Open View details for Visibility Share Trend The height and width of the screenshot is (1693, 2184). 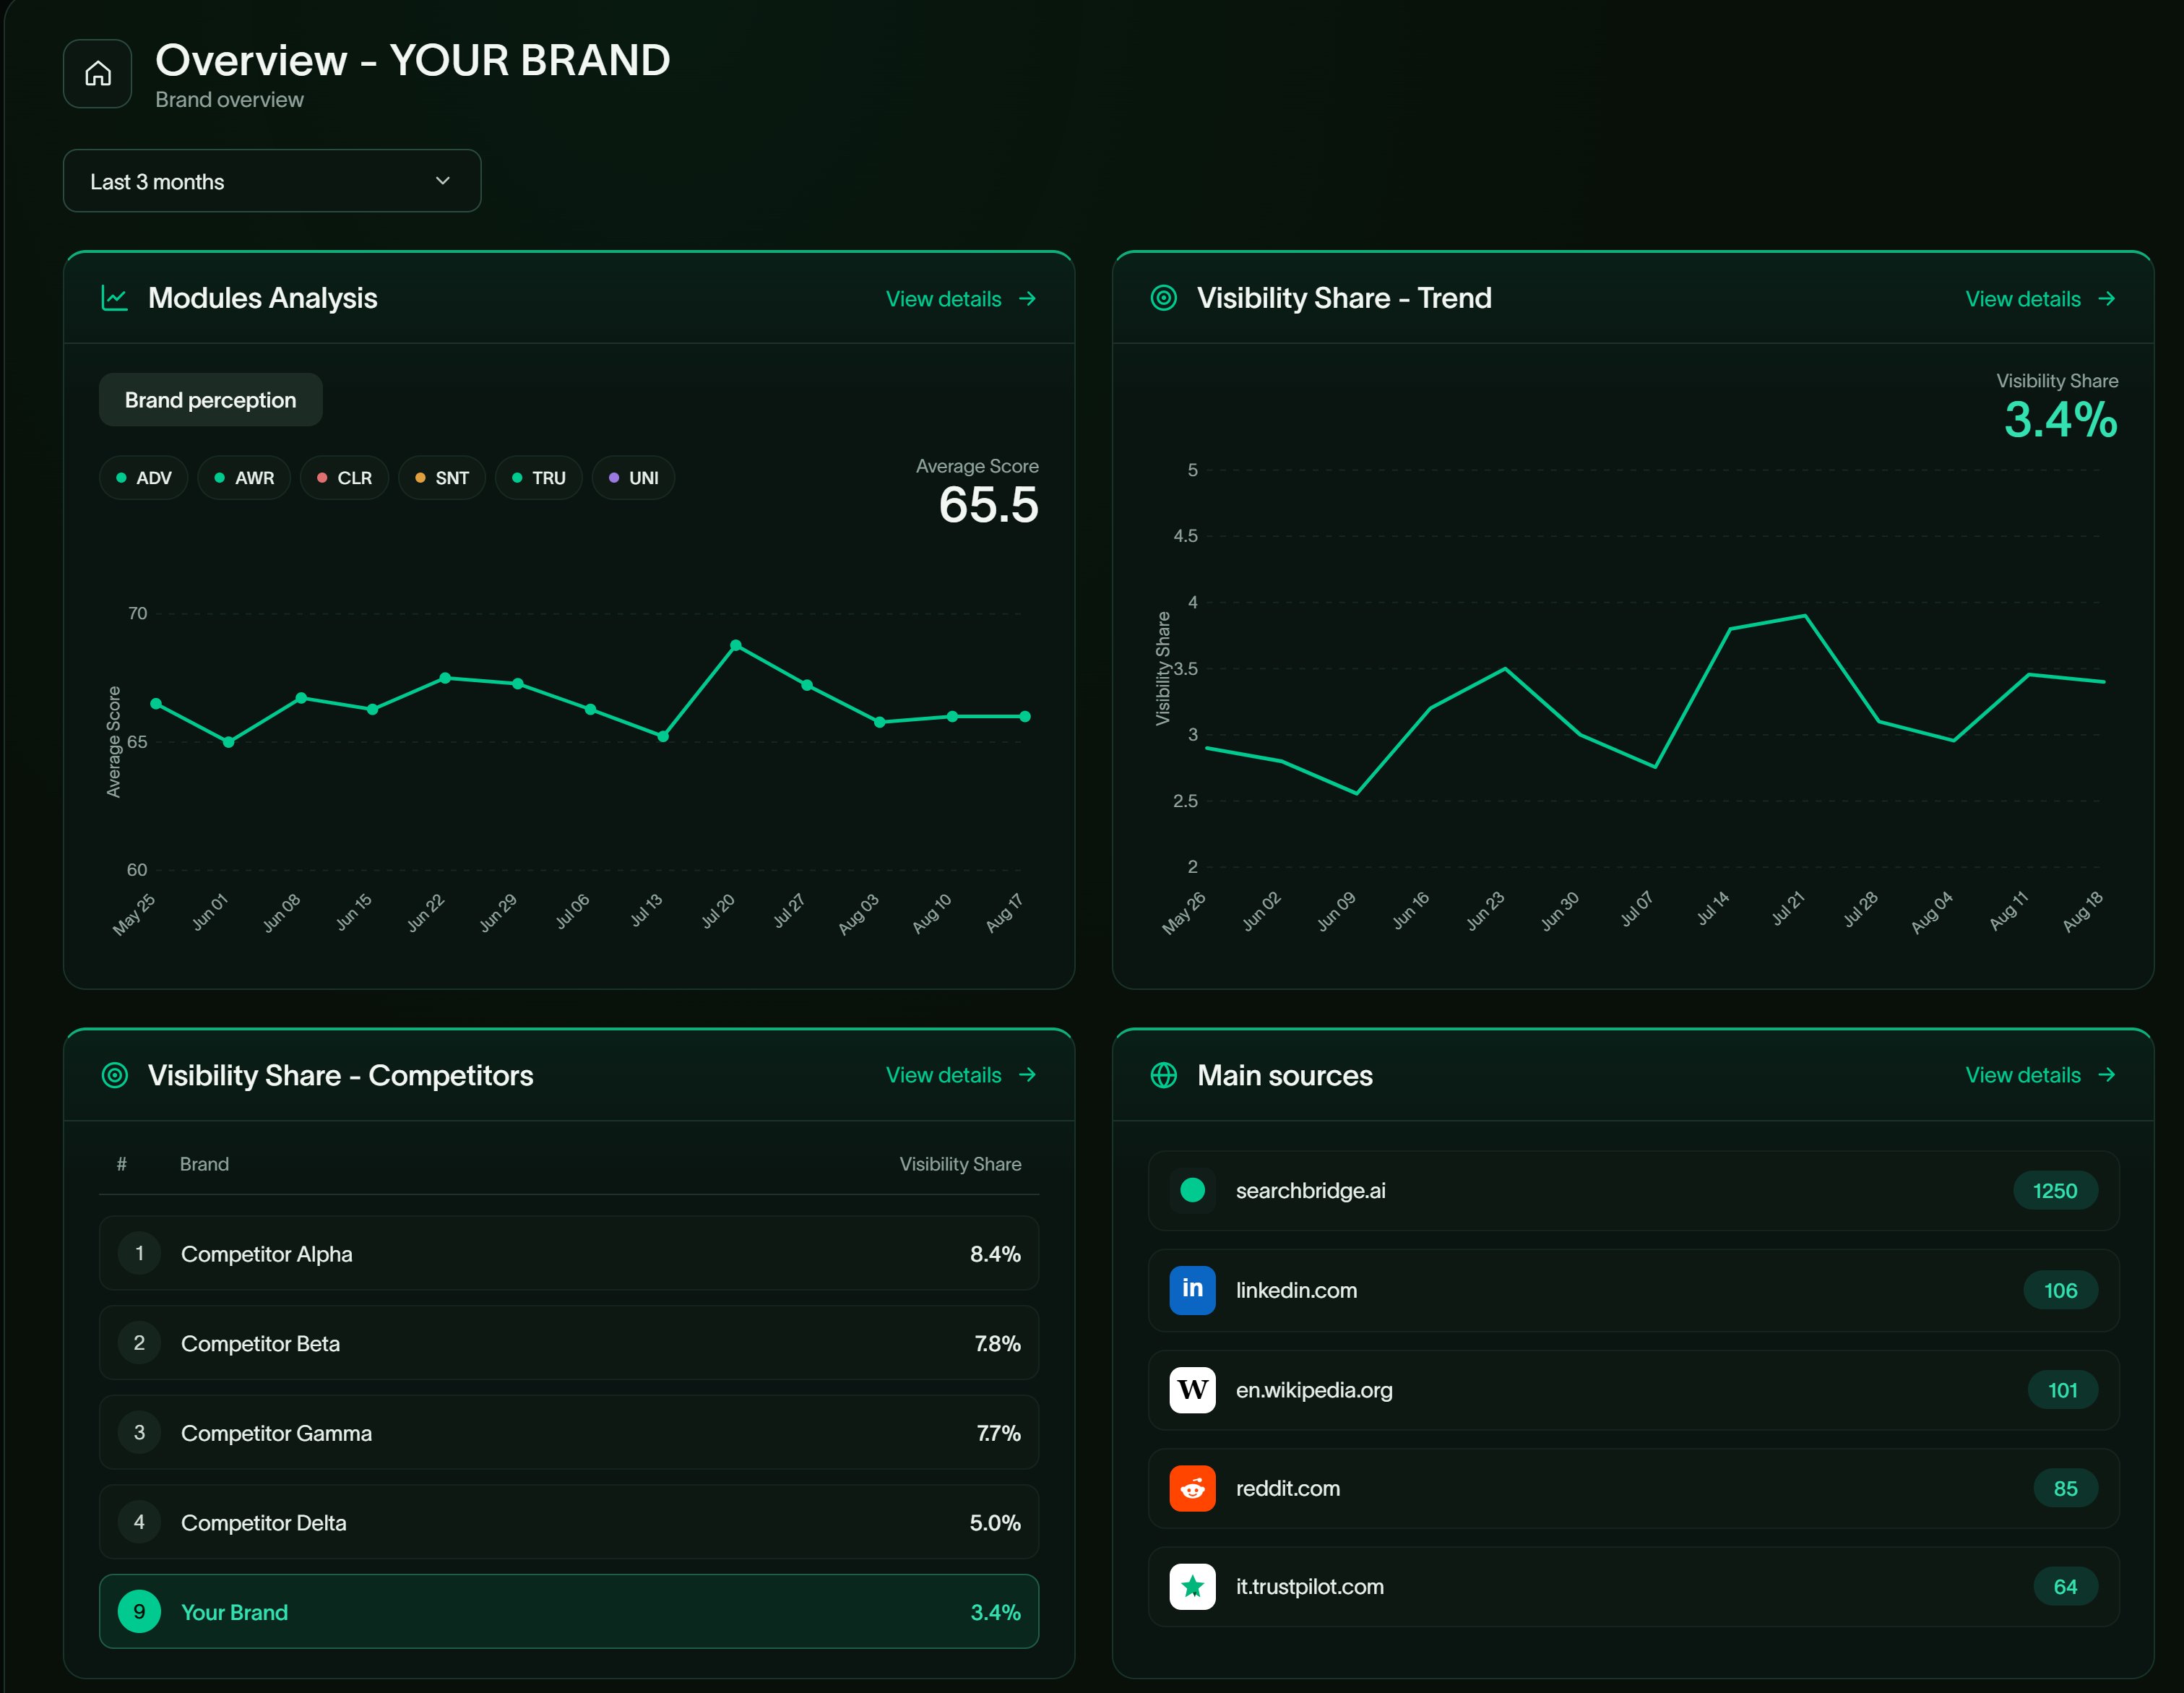pos(2040,299)
